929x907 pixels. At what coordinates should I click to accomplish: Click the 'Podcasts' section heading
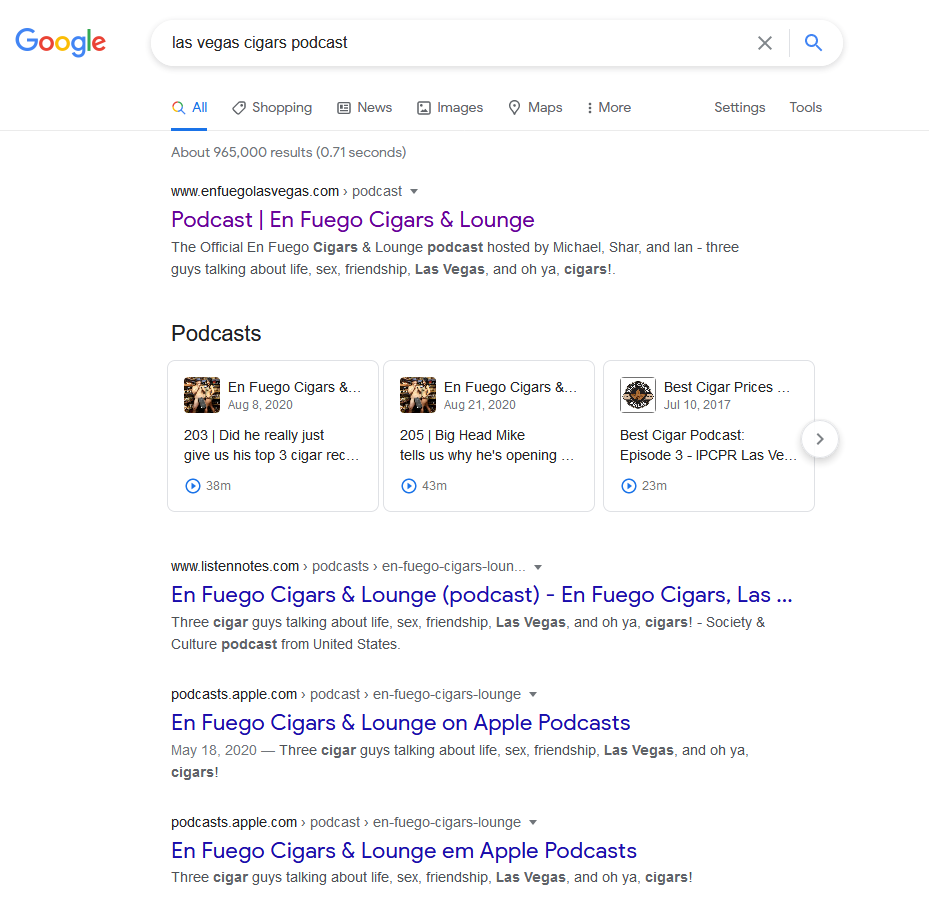pyautogui.click(x=216, y=334)
